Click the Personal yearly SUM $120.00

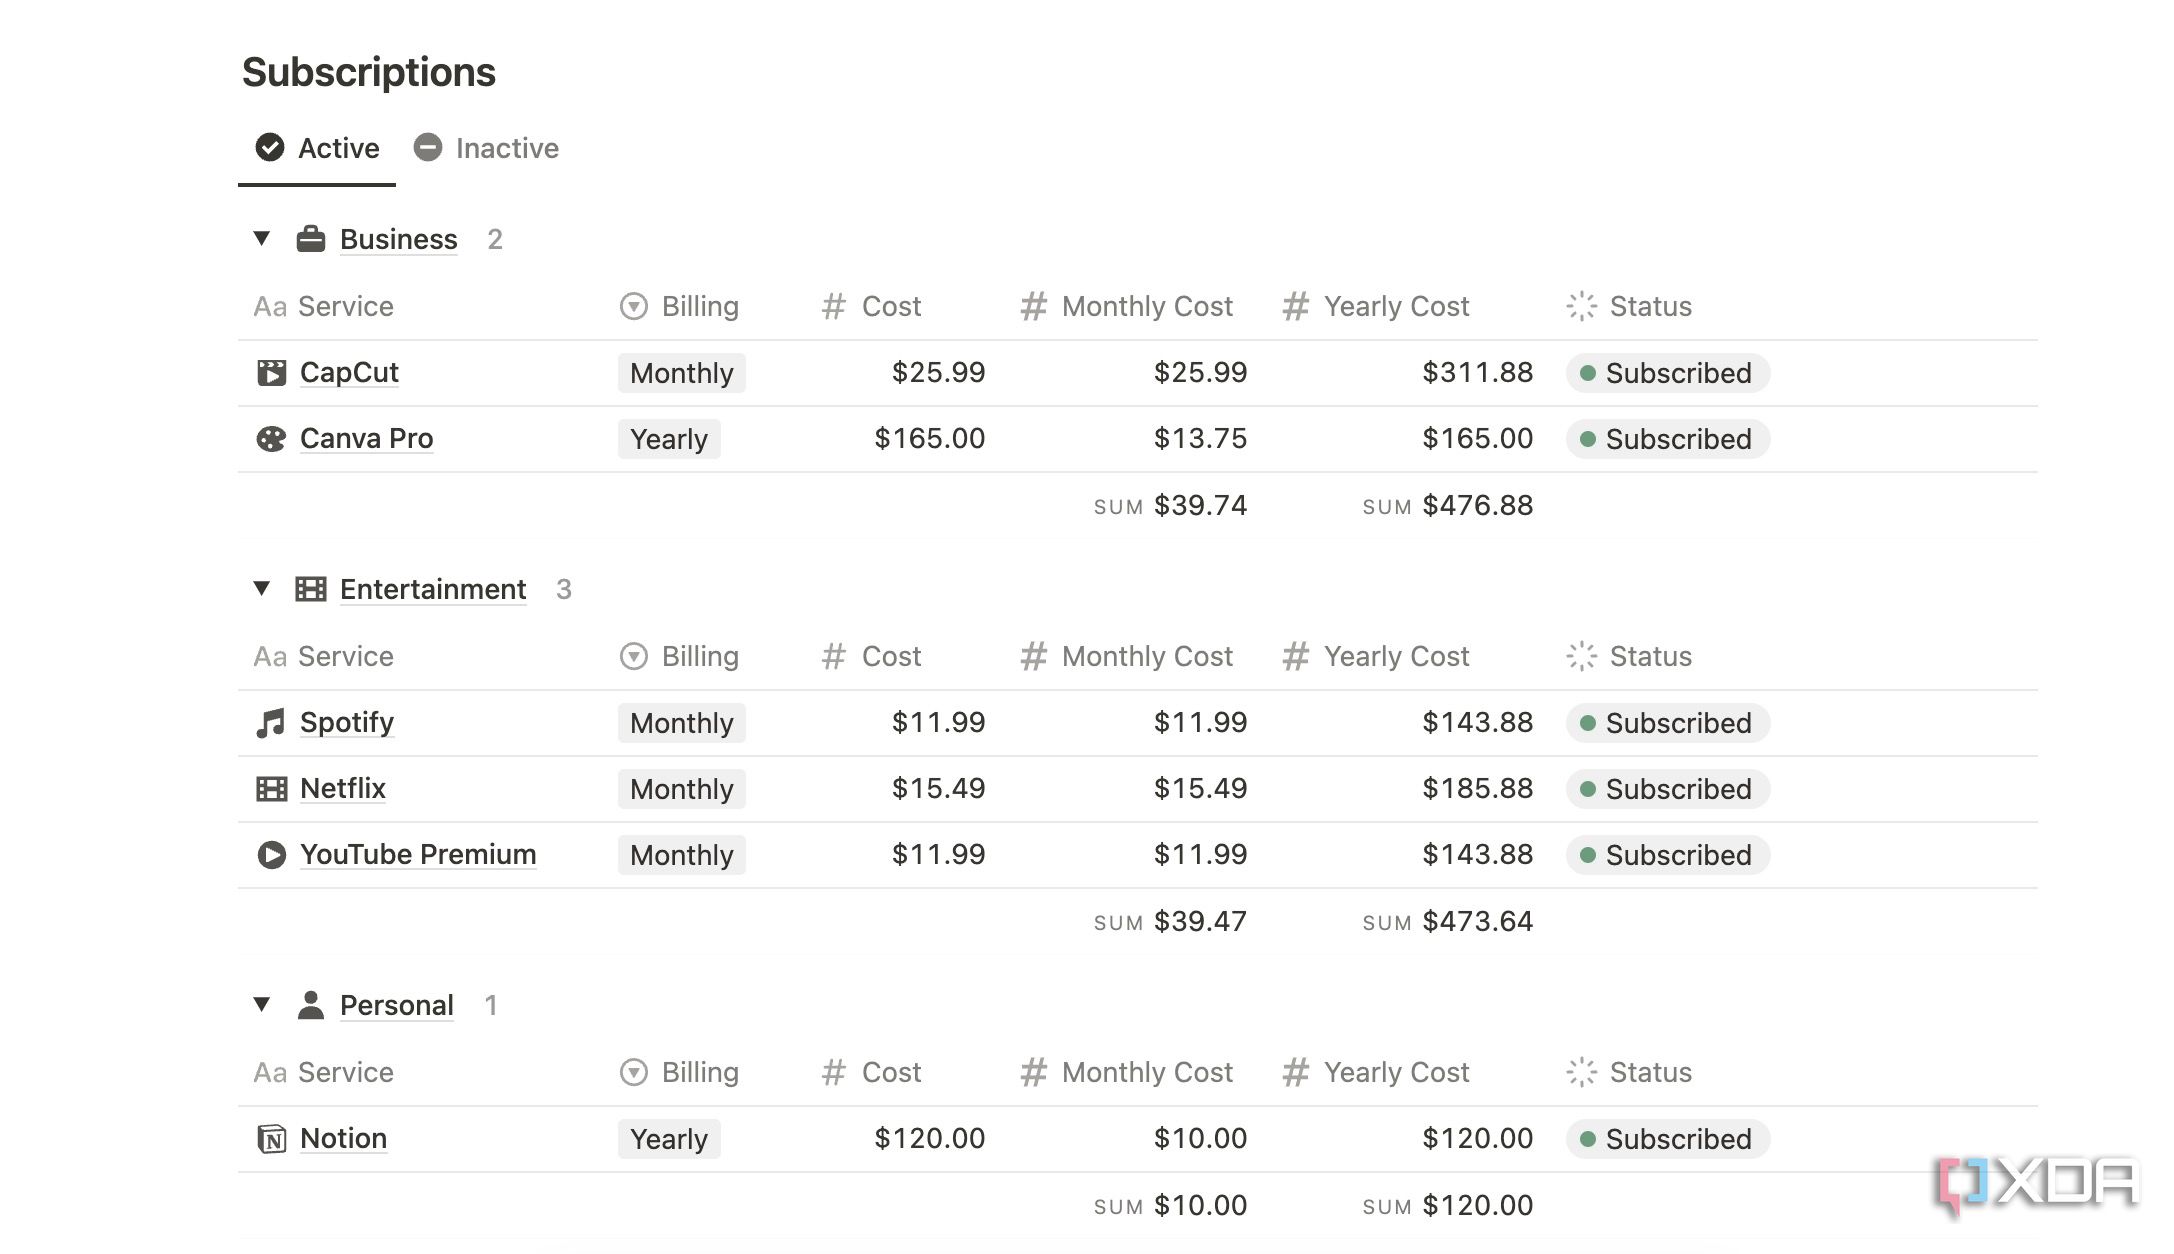click(1447, 1205)
